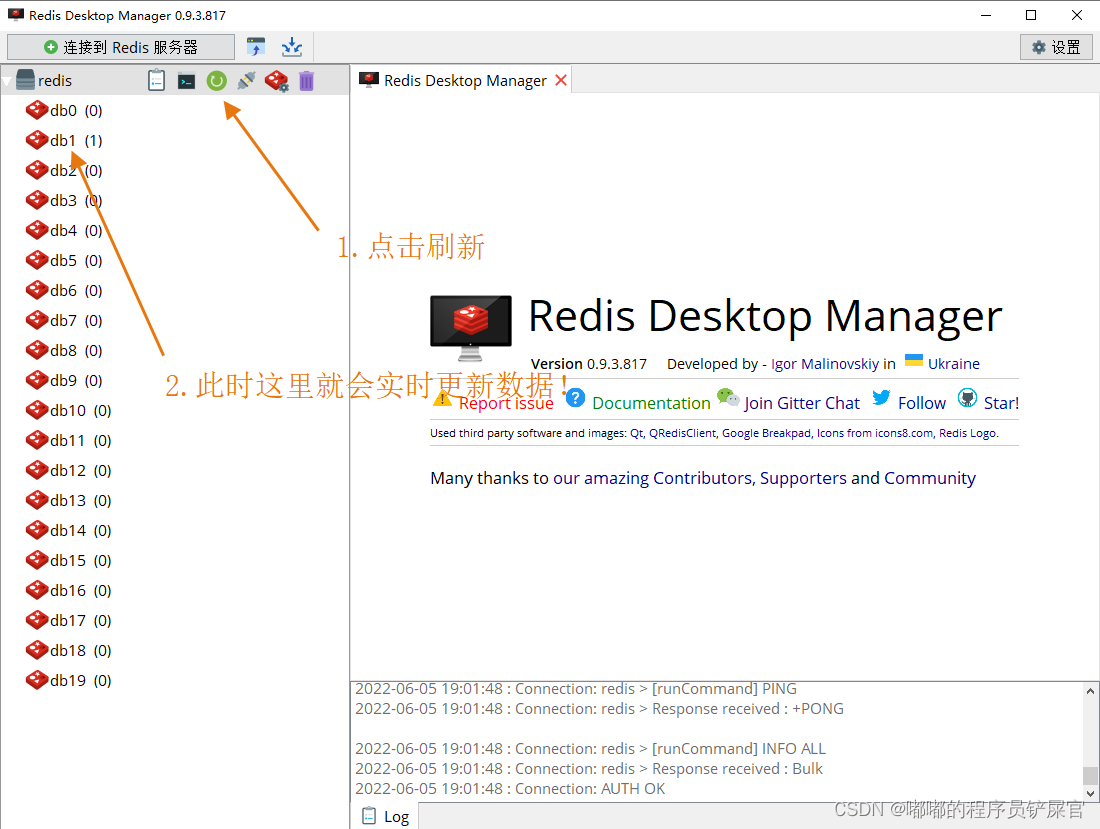The image size is (1100, 829).
Task: Select database db0 (0)
Action: click(64, 111)
